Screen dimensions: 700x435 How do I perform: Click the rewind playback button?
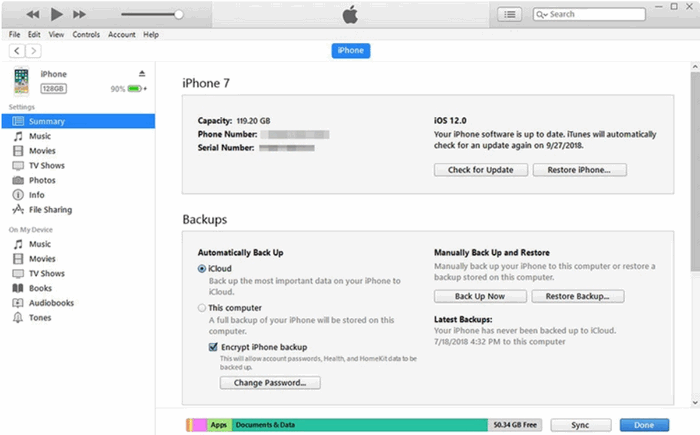[x=33, y=14]
